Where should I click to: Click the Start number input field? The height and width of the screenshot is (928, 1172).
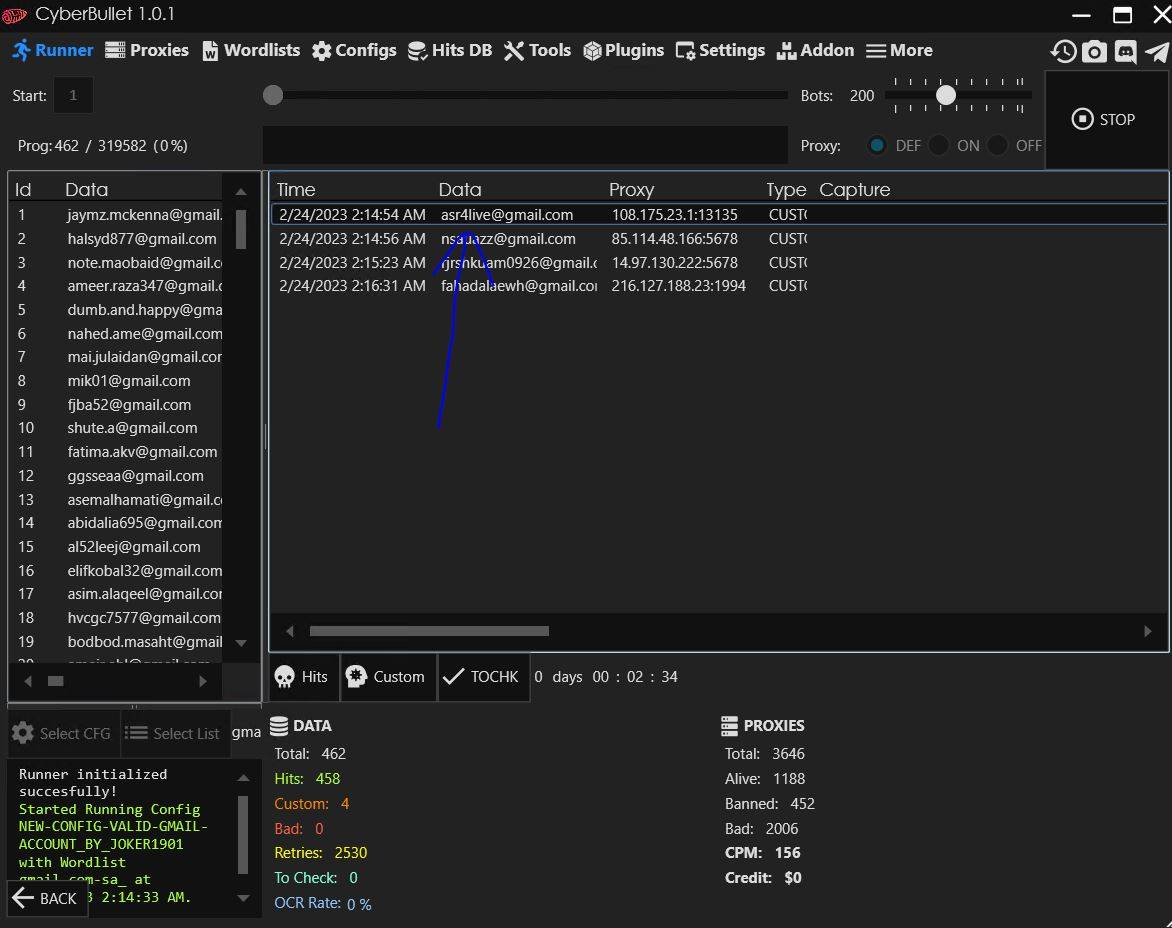[73, 96]
